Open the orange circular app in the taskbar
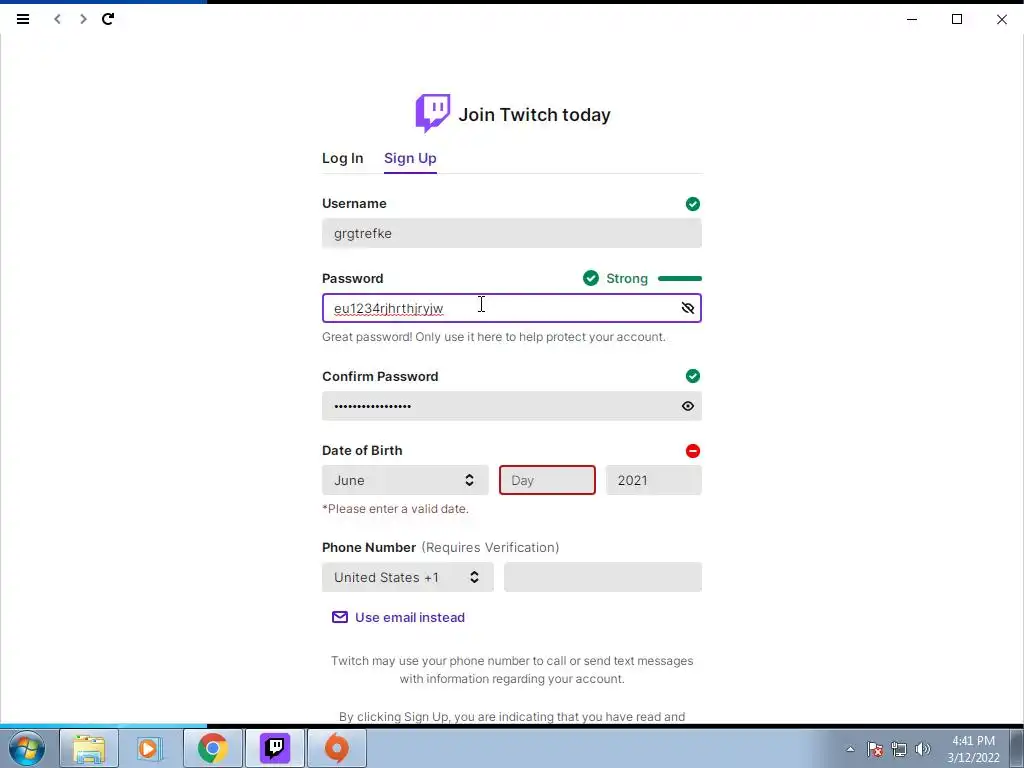The image size is (1024, 768). click(336, 748)
